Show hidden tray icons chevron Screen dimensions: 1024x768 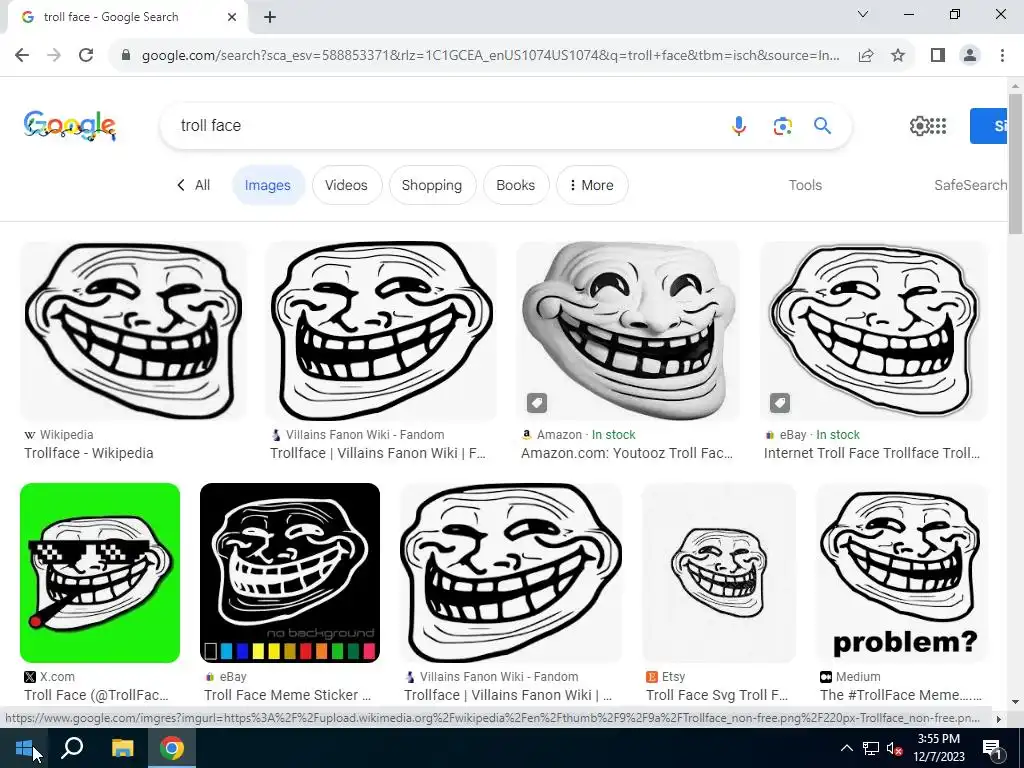[846, 748]
